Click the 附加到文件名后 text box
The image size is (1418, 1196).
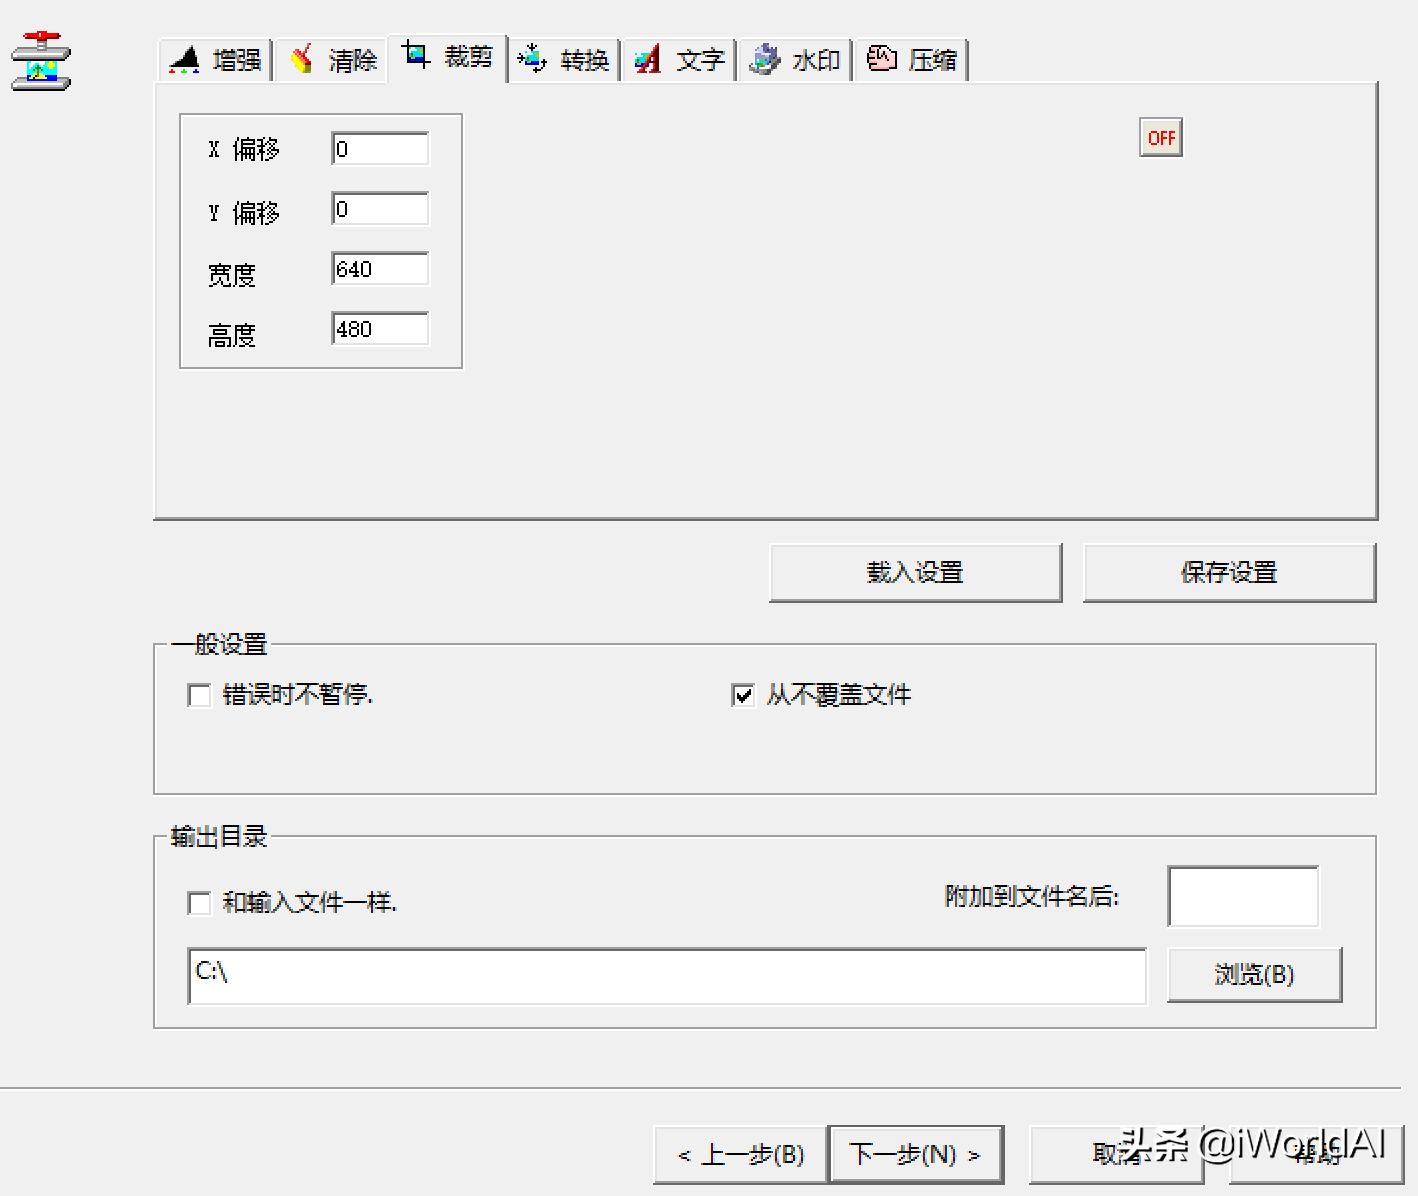tap(1243, 897)
